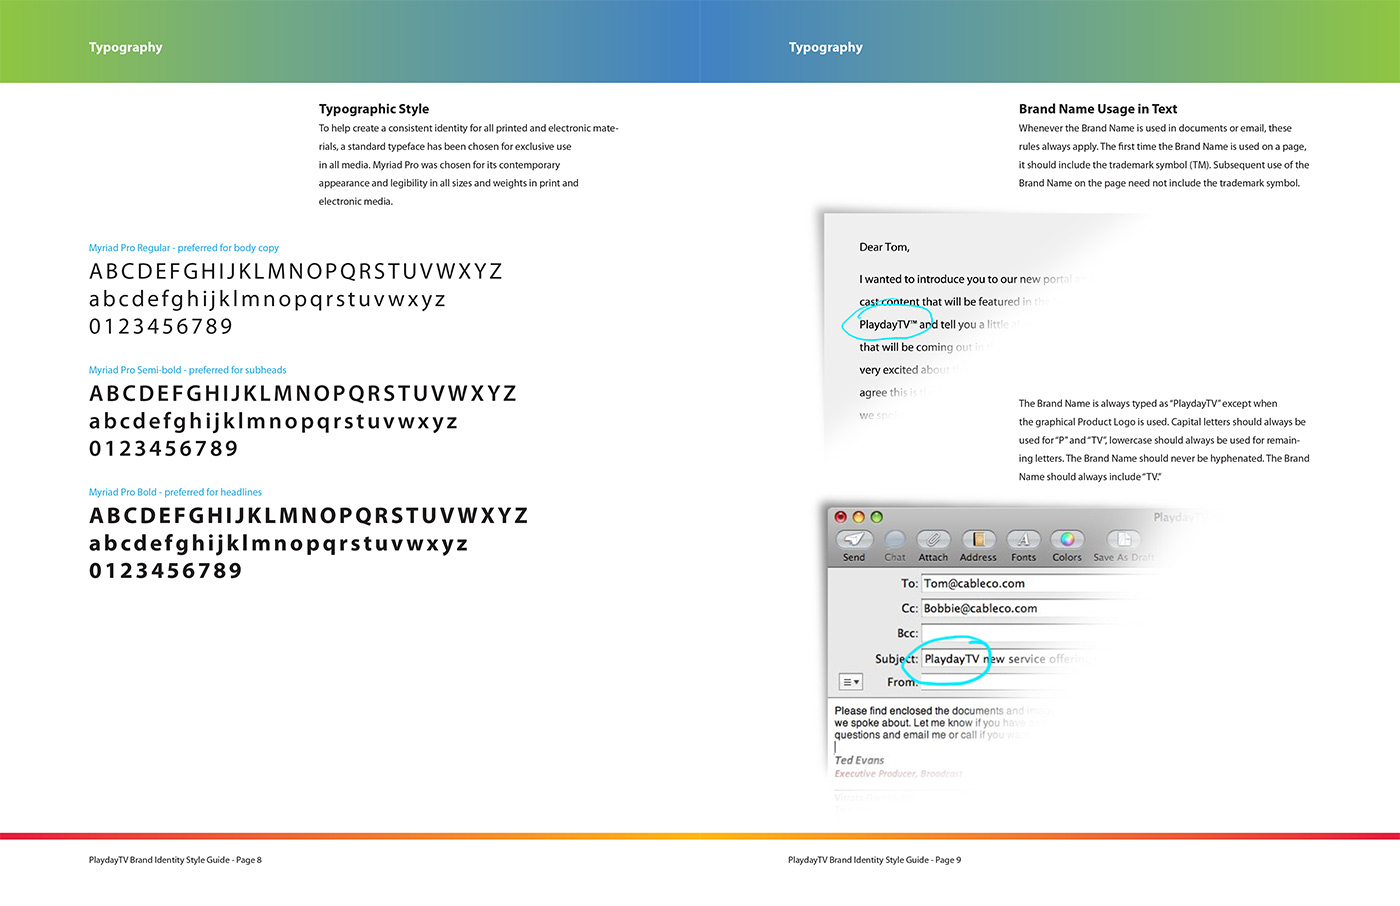1400x906 pixels.
Task: Close the mail compose window
Action: [841, 517]
